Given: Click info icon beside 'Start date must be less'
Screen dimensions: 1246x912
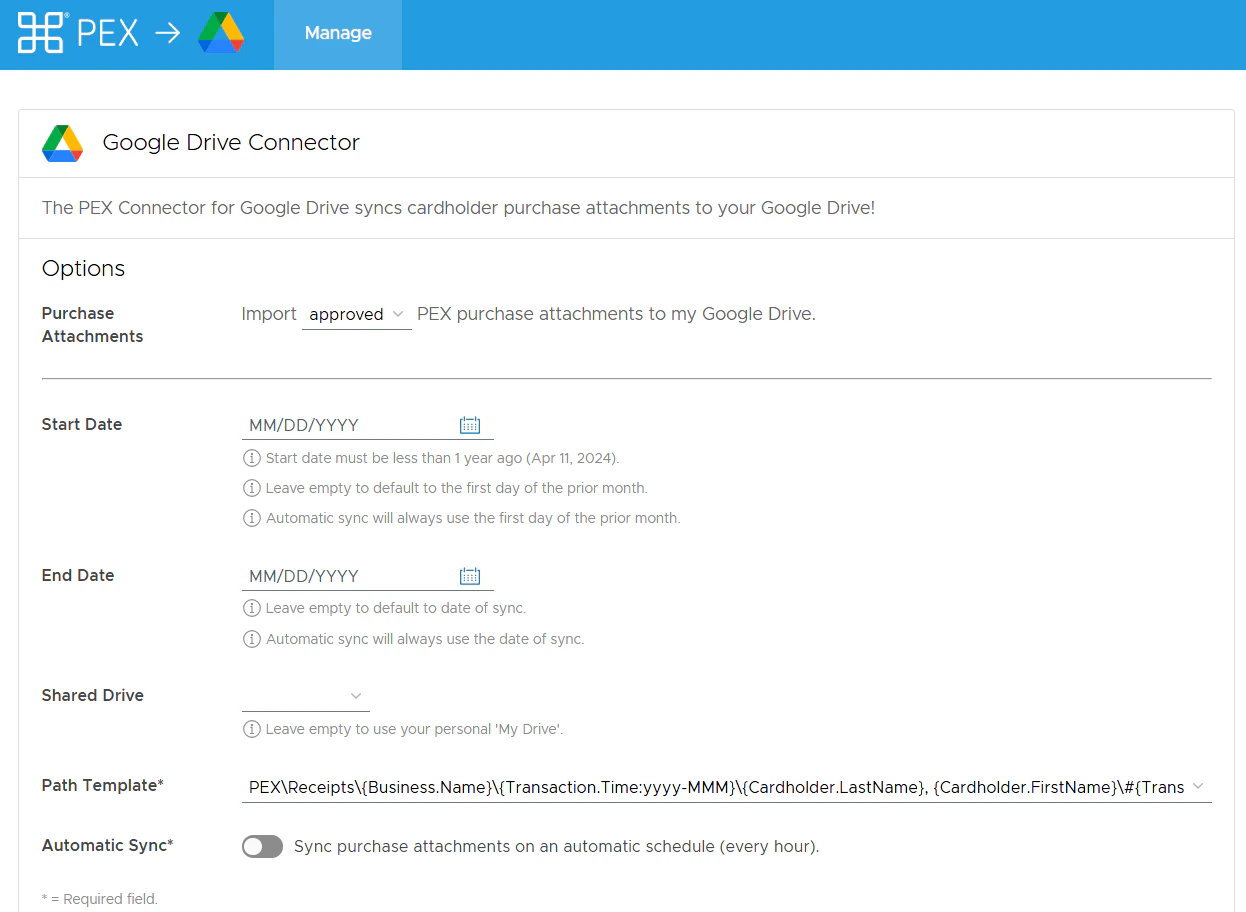Looking at the screenshot, I should (x=252, y=458).
